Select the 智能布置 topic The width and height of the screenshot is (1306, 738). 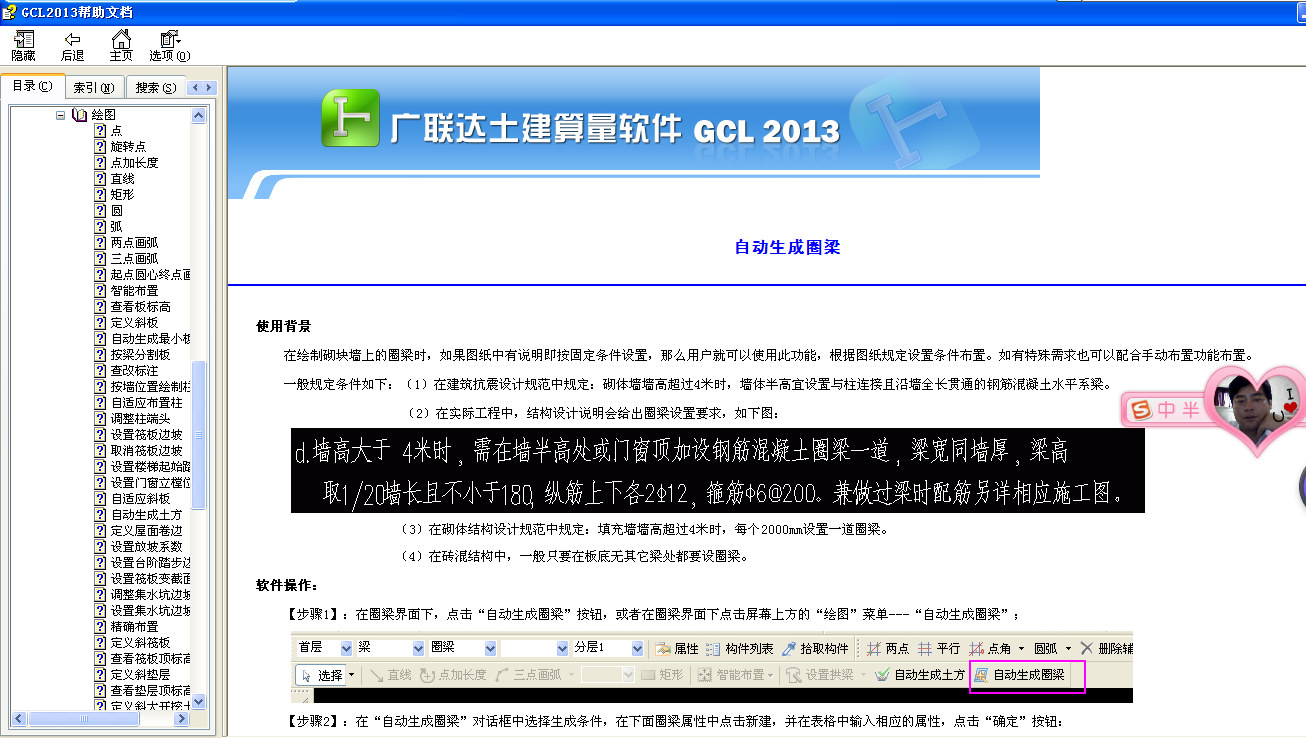click(x=134, y=291)
